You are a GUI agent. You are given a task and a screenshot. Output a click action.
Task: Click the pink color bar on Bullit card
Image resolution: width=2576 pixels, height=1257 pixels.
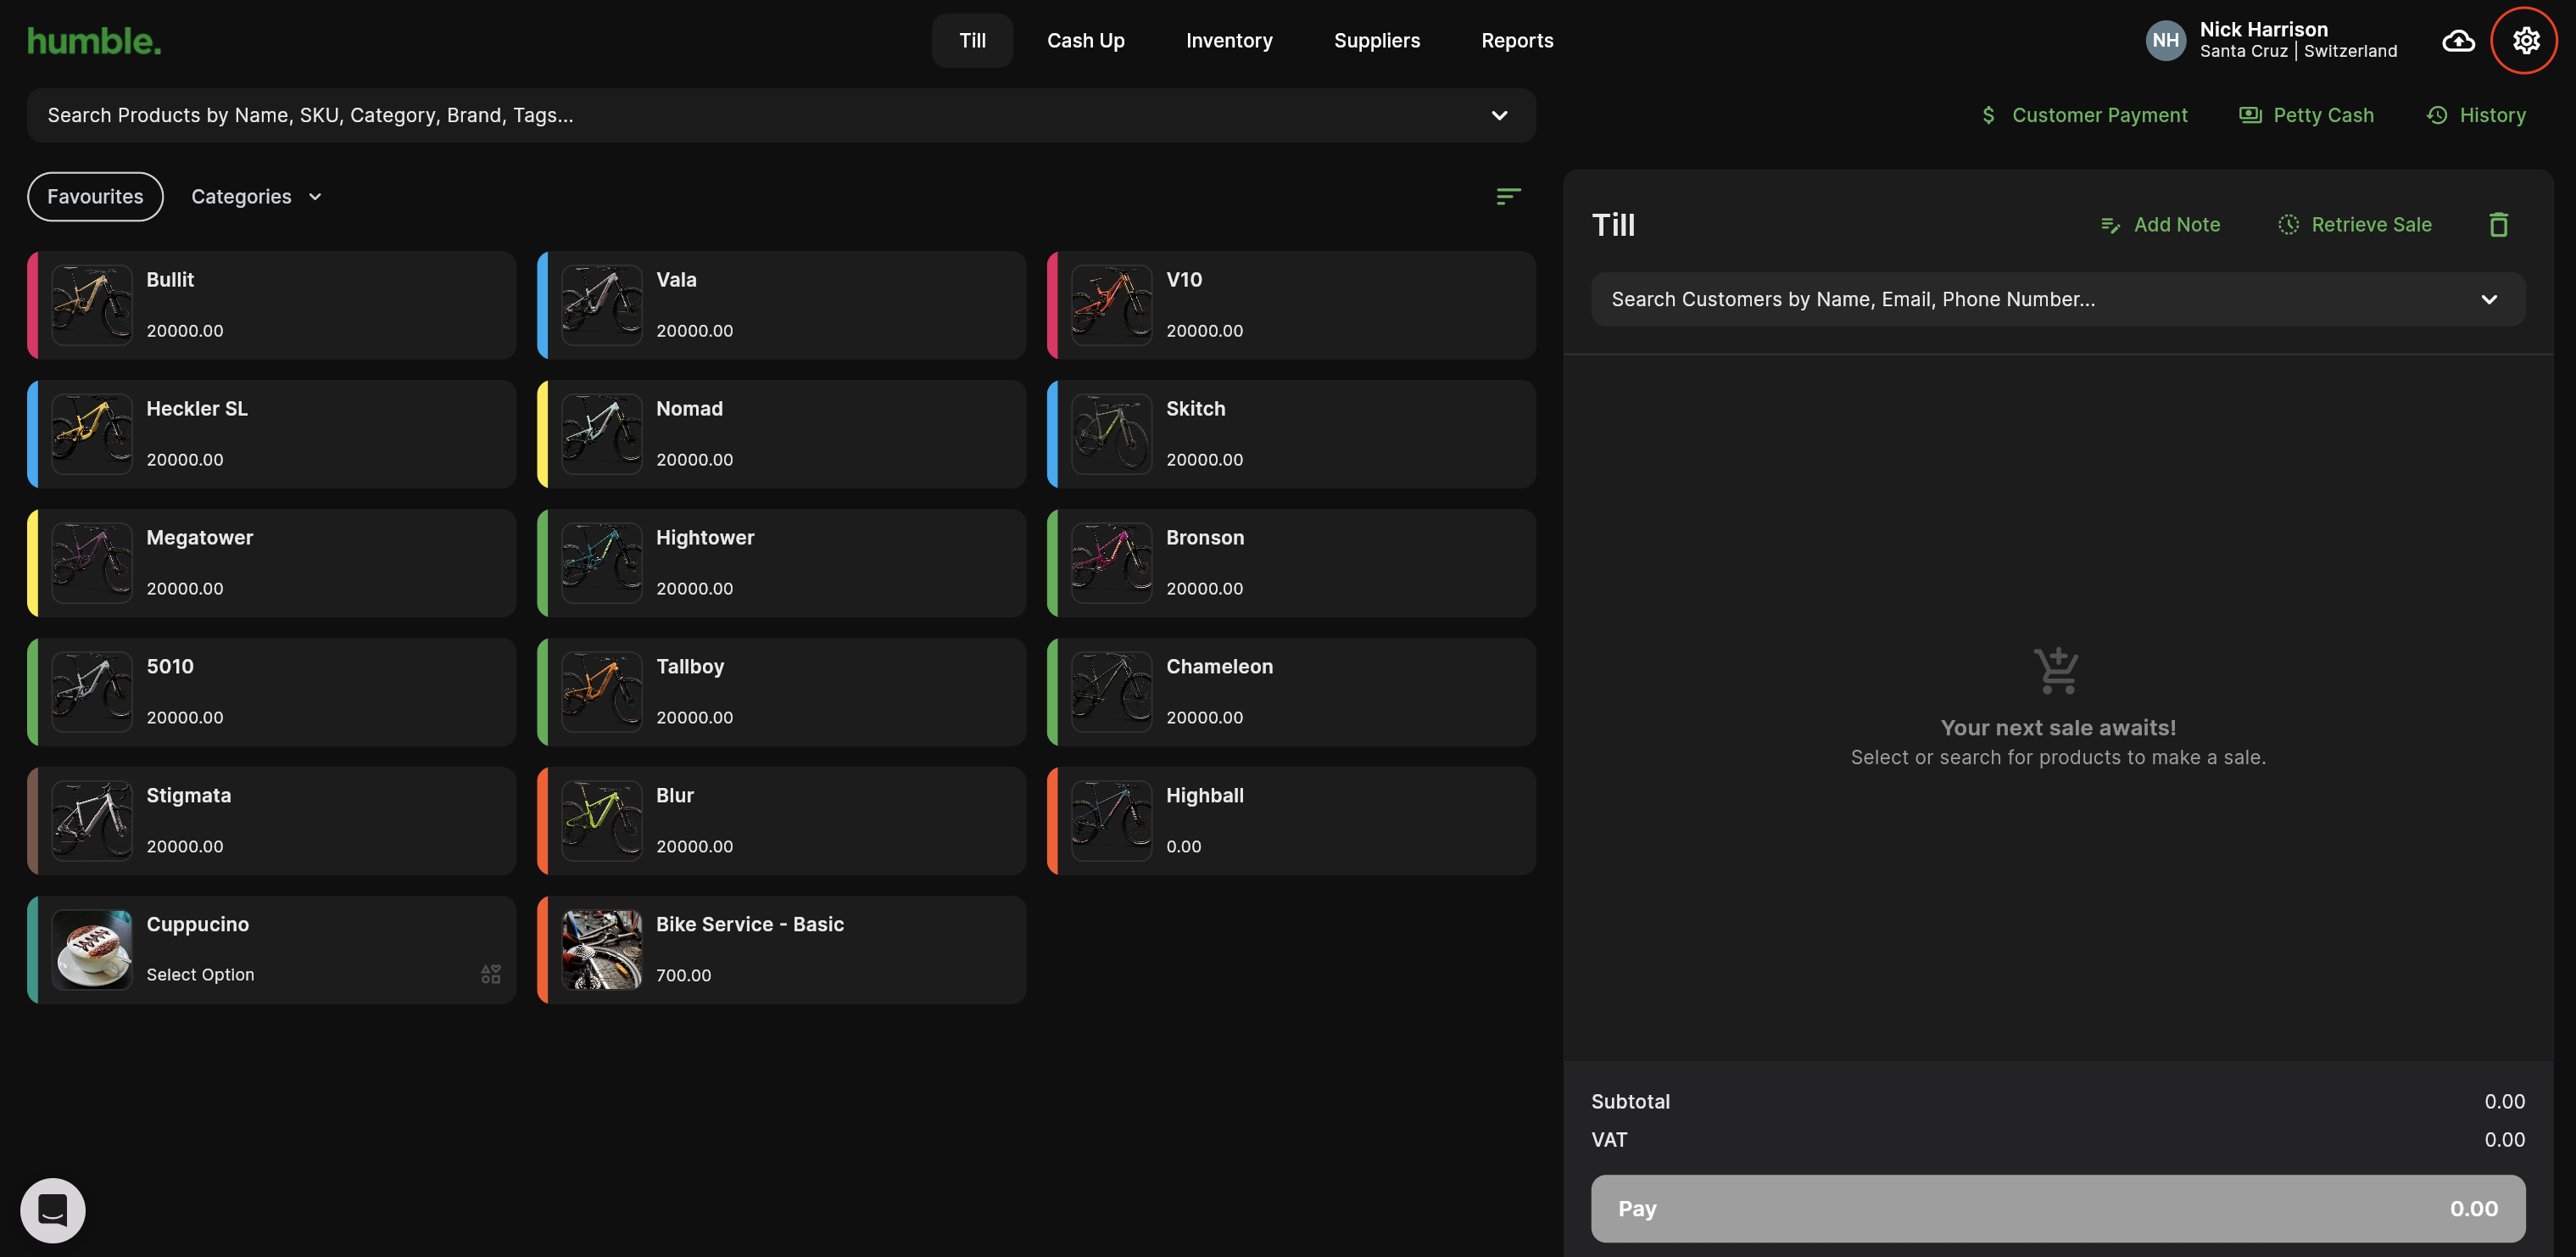point(33,305)
